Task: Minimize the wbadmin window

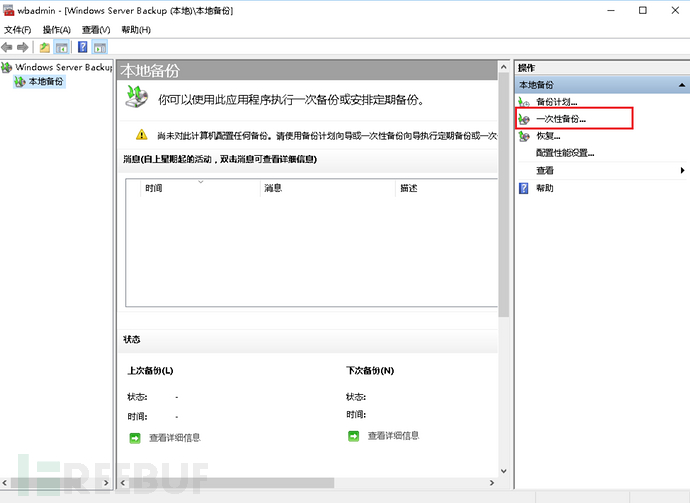Action: tap(611, 10)
